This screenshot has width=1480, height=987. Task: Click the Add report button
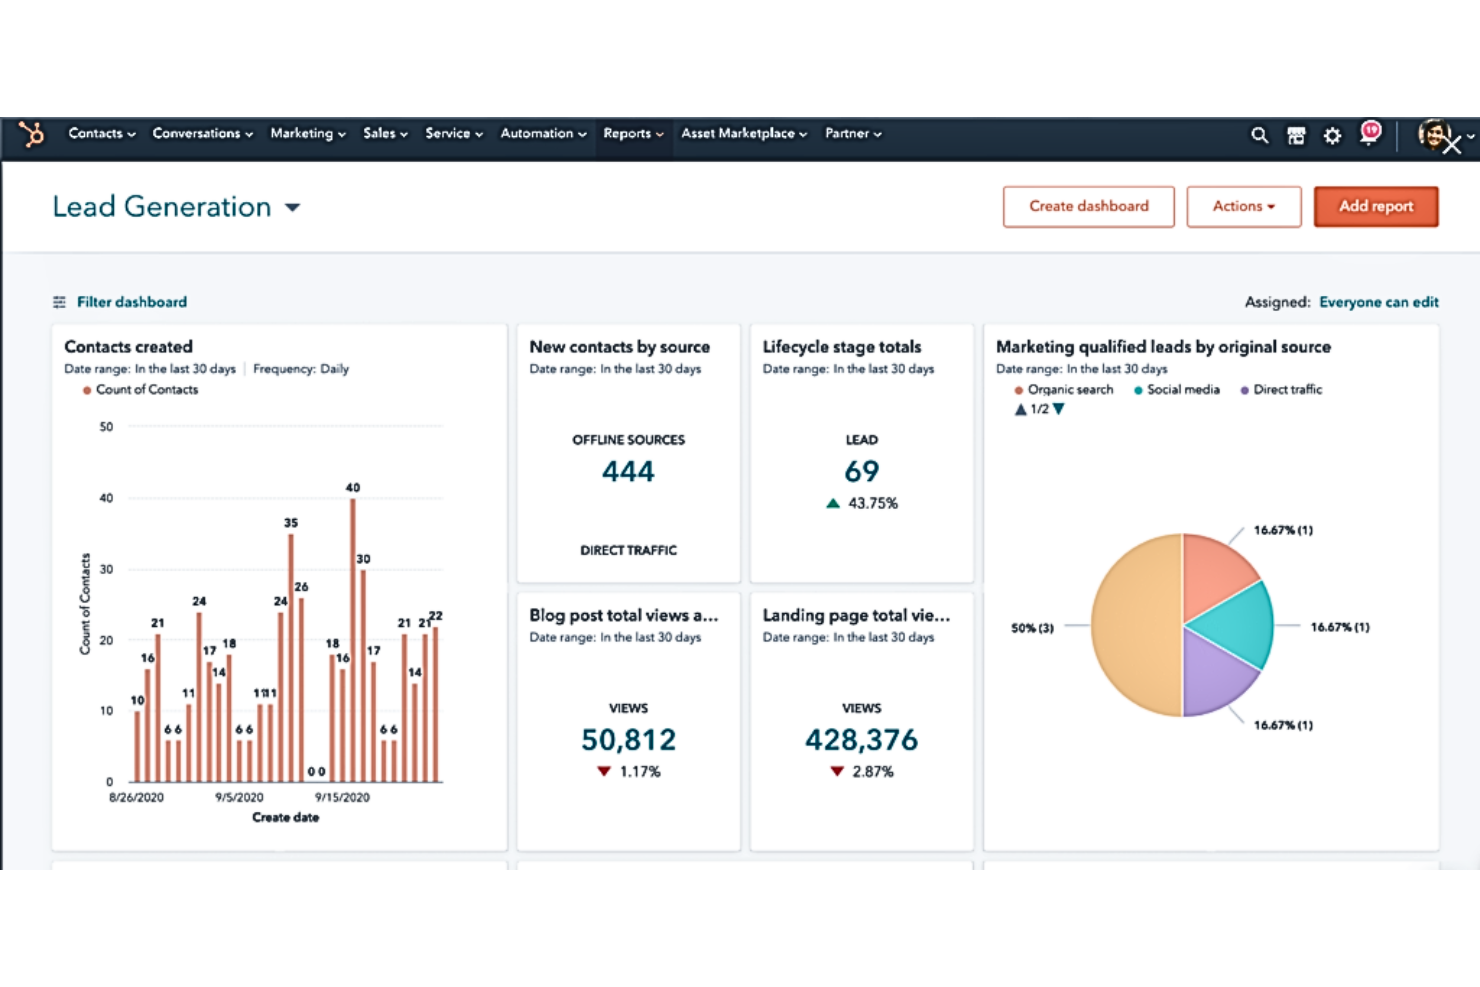coord(1376,206)
